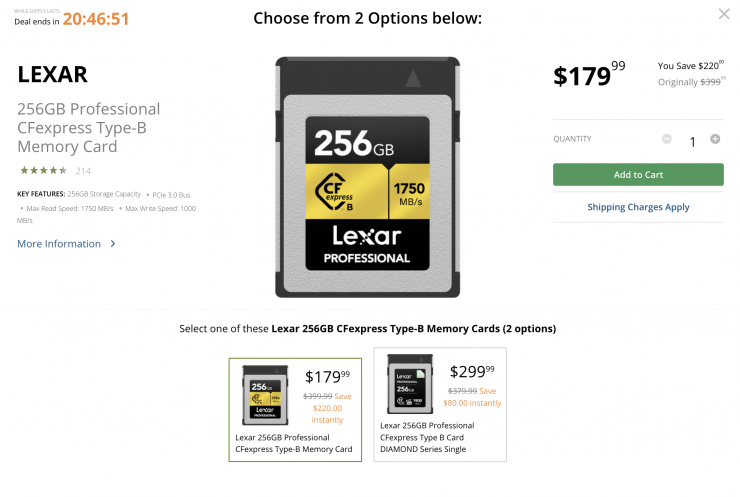The width and height of the screenshot is (740, 497).
Task: Click the deal countdown timer
Action: [96, 19]
